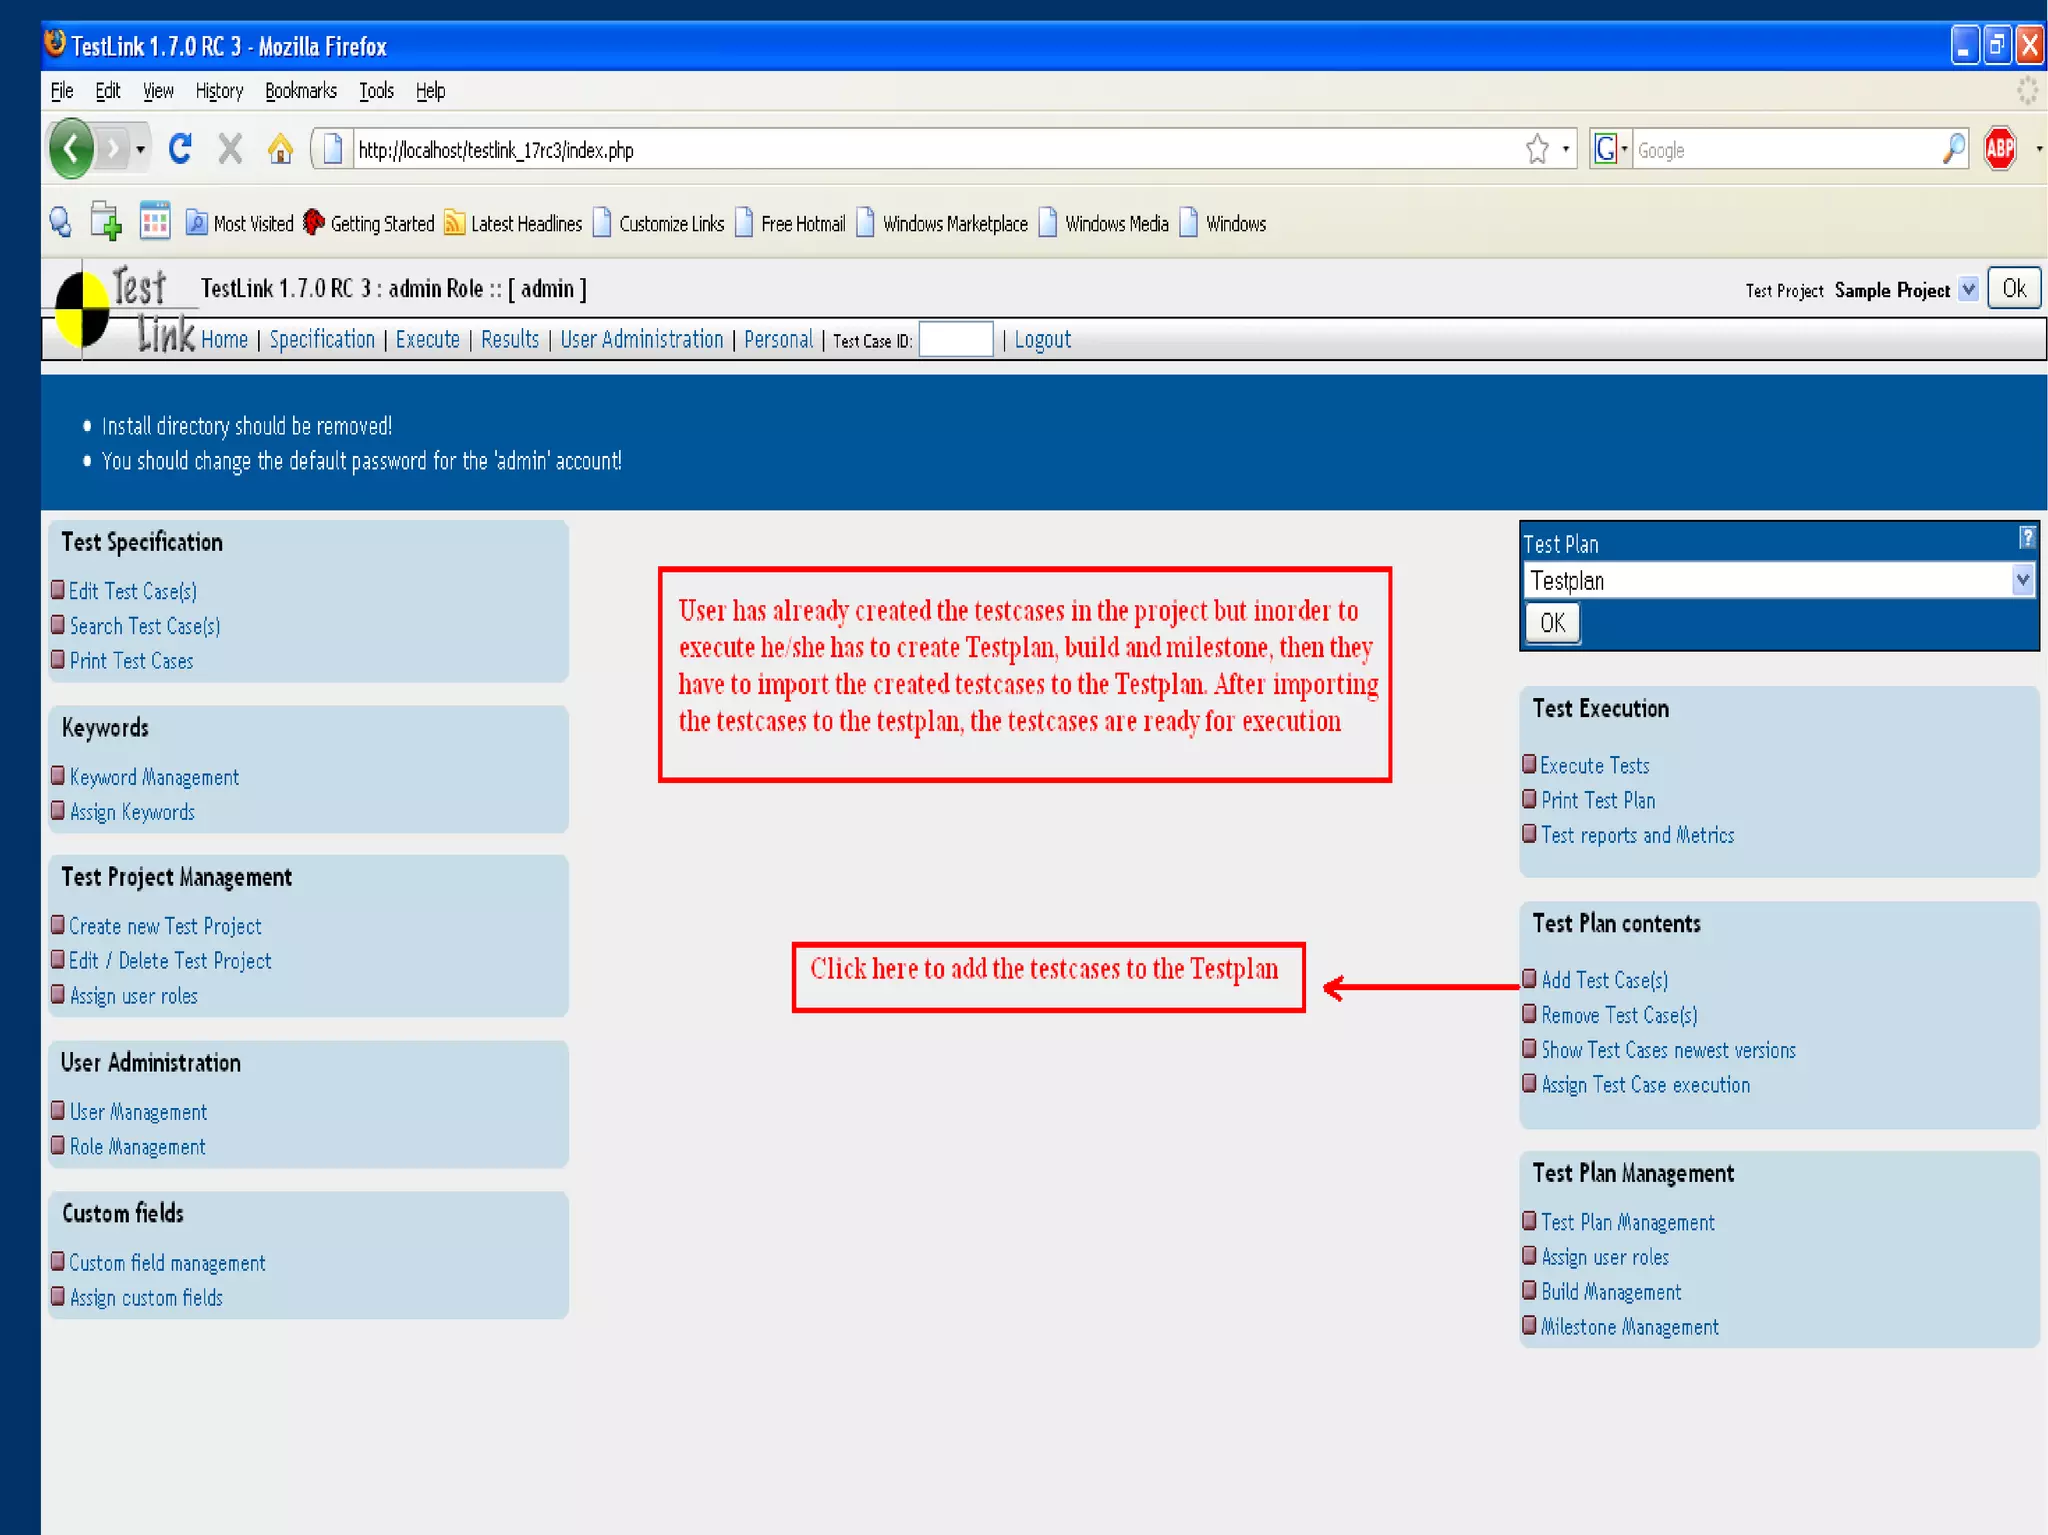The width and height of the screenshot is (2048, 1535).
Task: Go to the browser Home icon
Action: [280, 150]
